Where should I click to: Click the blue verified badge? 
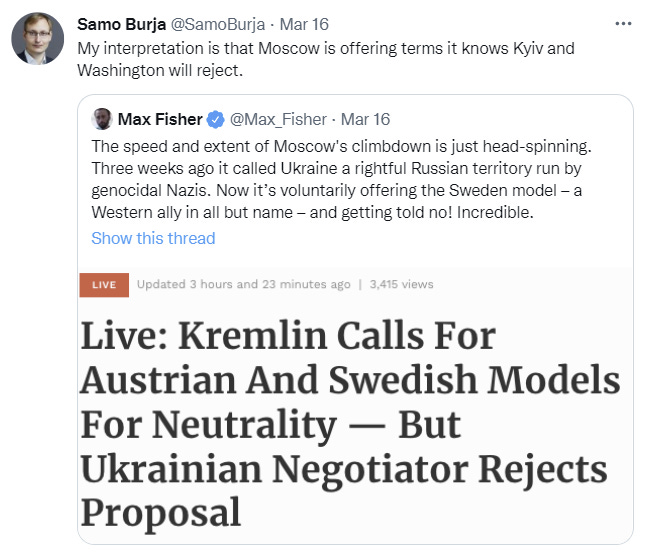point(215,120)
